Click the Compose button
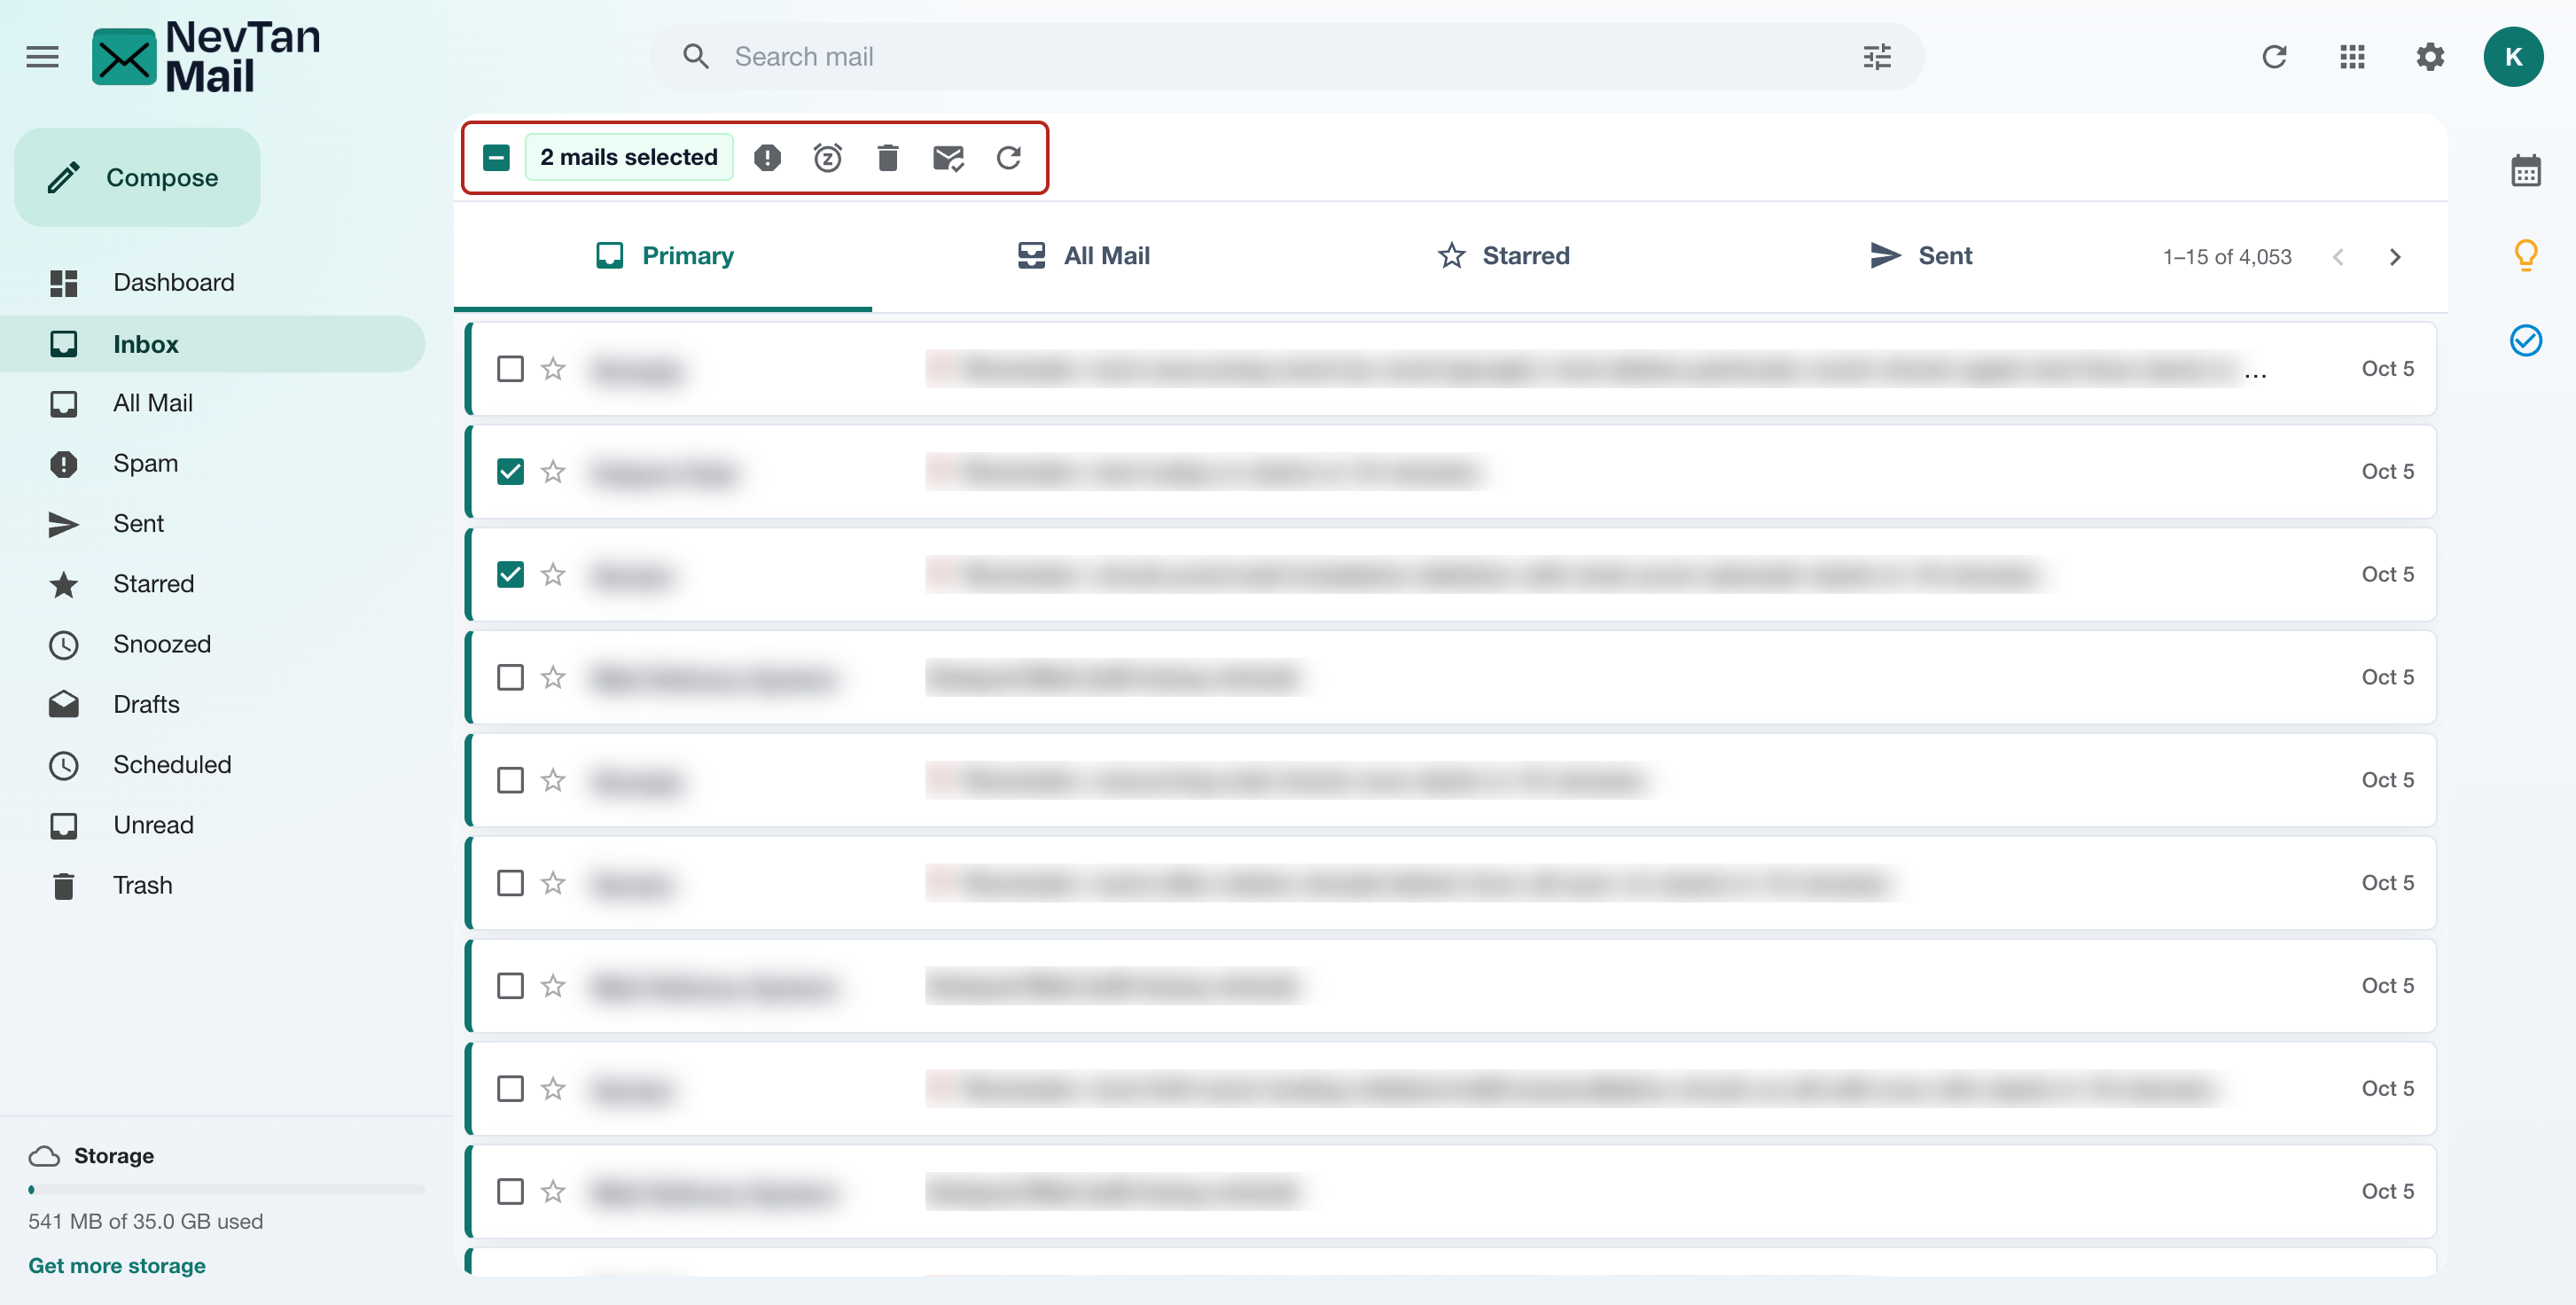This screenshot has height=1305, width=2576. 138,178
